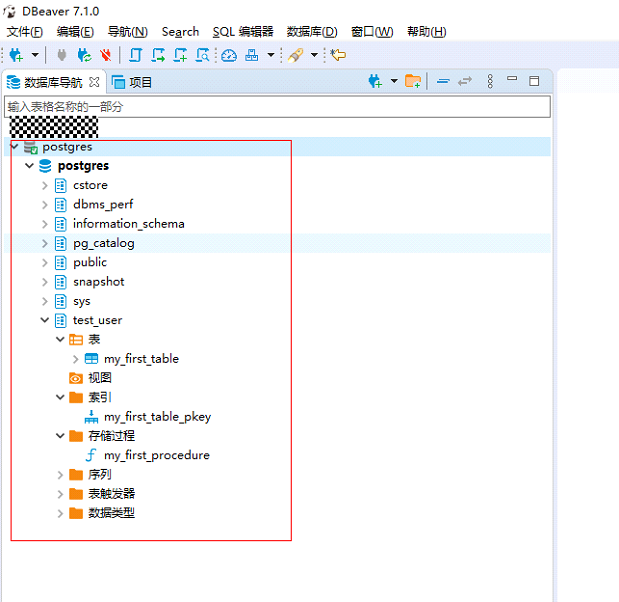The width and height of the screenshot is (619, 602).
Task: Switch to the 项目 tab
Action: 132,82
